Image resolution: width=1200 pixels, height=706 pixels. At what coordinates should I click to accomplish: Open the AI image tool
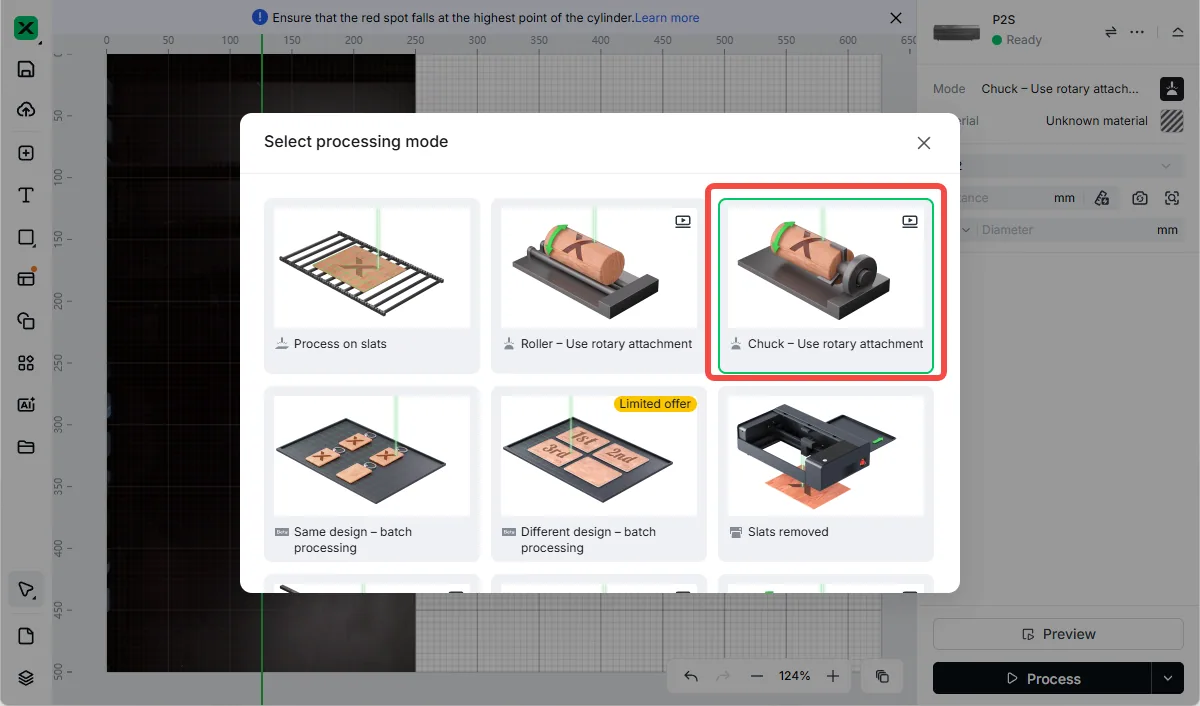(26, 405)
